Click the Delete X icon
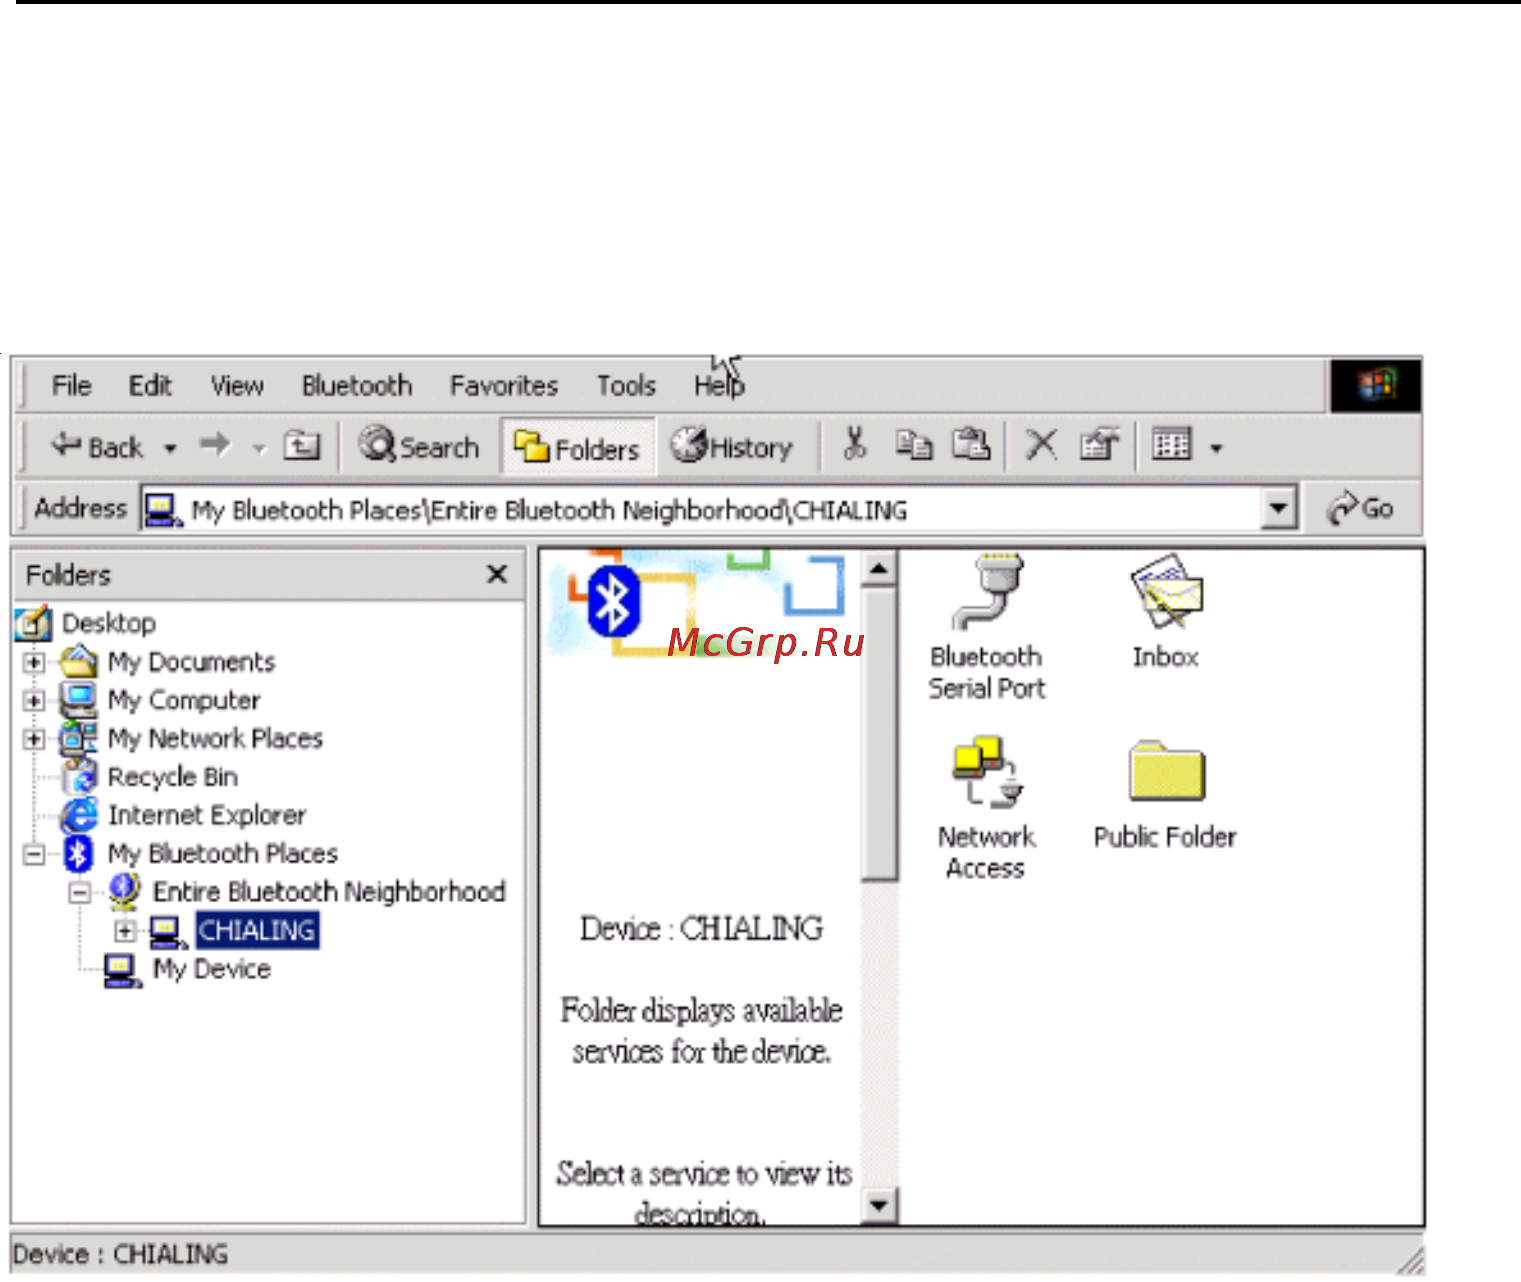 [1041, 444]
